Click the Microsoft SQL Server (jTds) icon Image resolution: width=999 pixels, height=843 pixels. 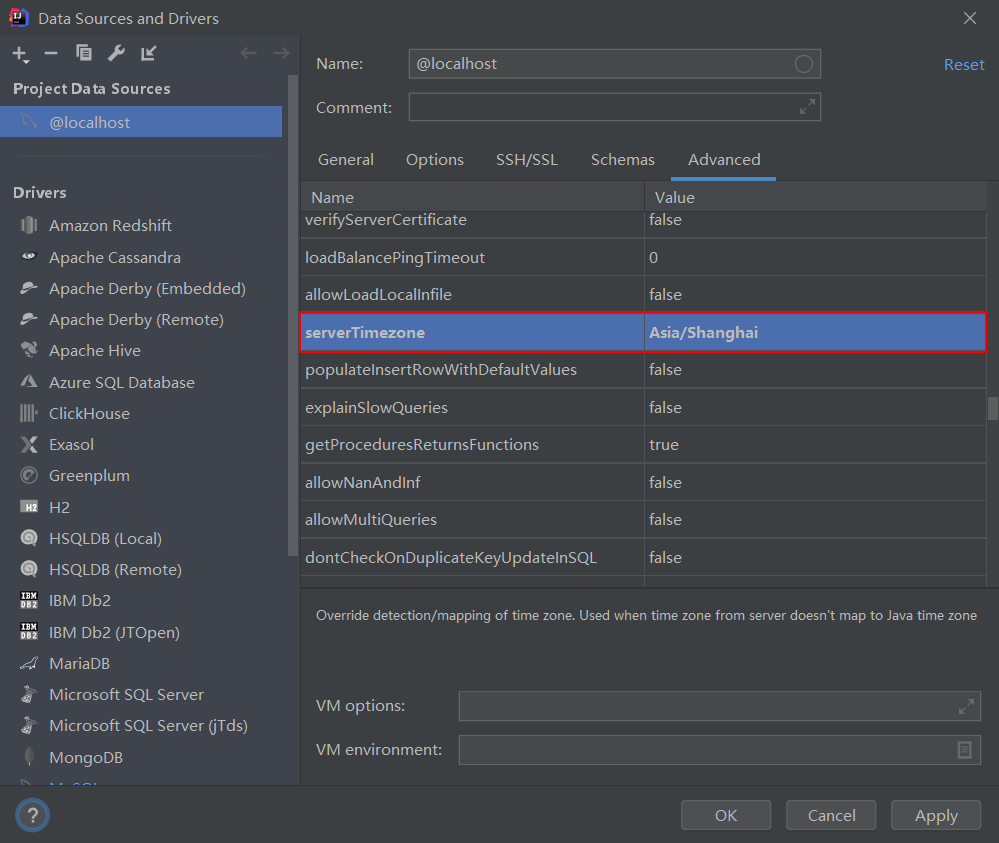tap(29, 725)
